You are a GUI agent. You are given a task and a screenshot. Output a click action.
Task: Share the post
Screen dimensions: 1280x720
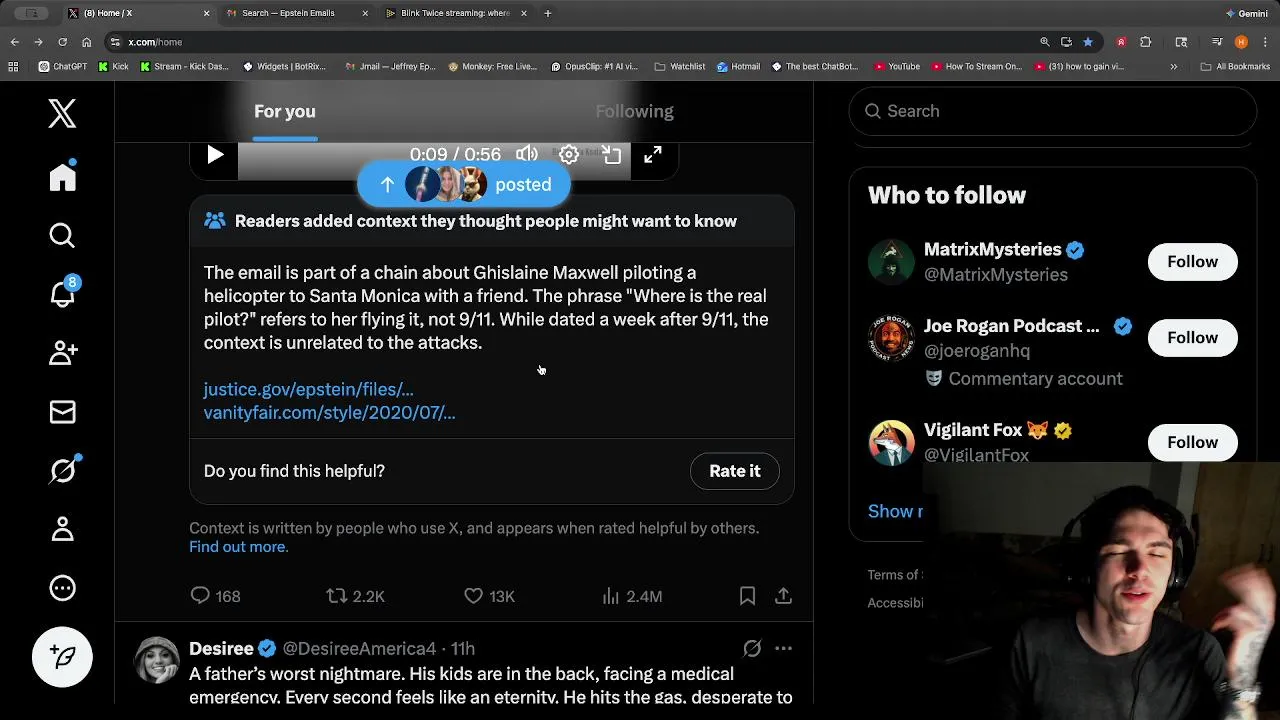point(783,596)
